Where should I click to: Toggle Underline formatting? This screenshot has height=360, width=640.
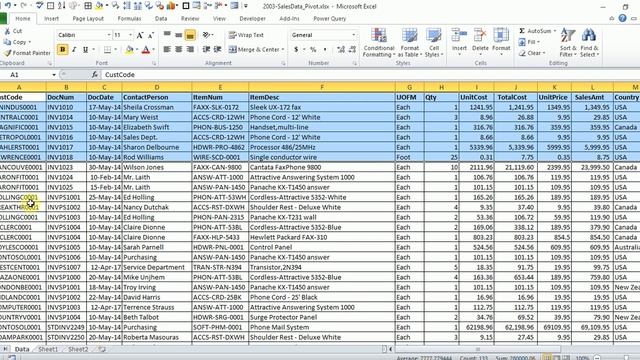coord(85,50)
